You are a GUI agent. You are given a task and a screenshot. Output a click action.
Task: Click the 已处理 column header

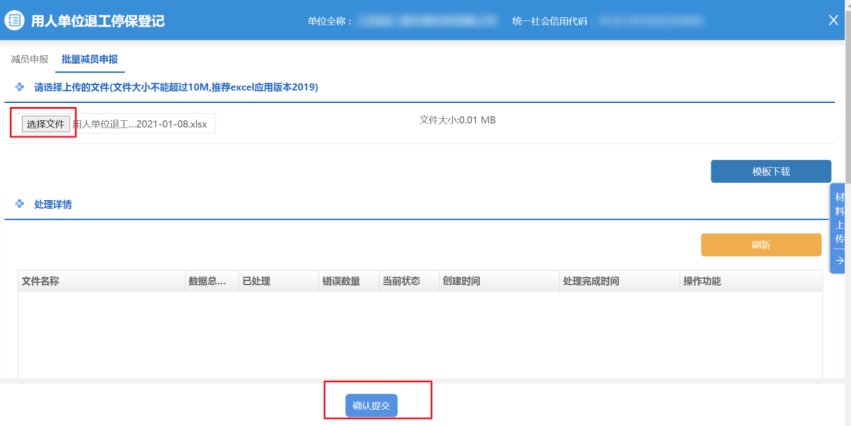point(256,281)
